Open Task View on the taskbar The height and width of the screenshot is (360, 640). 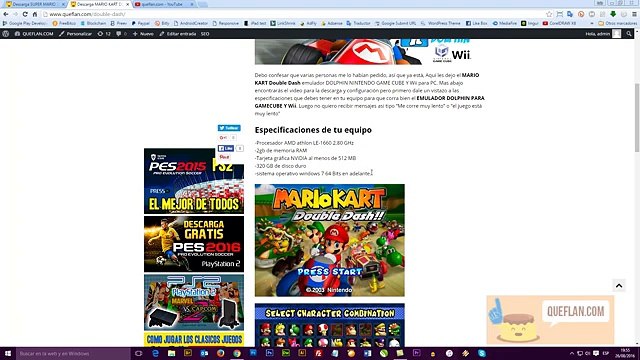138,353
